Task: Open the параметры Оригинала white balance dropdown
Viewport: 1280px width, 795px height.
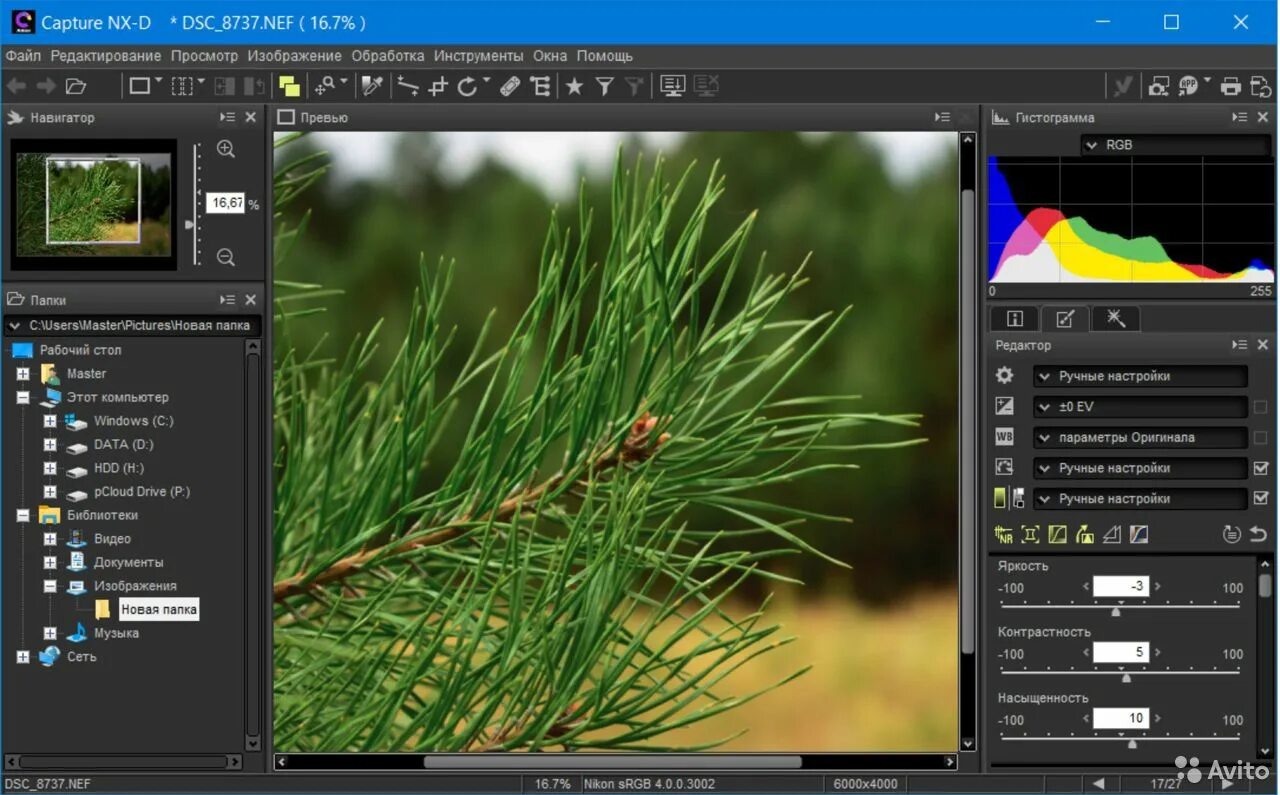Action: [1140, 438]
